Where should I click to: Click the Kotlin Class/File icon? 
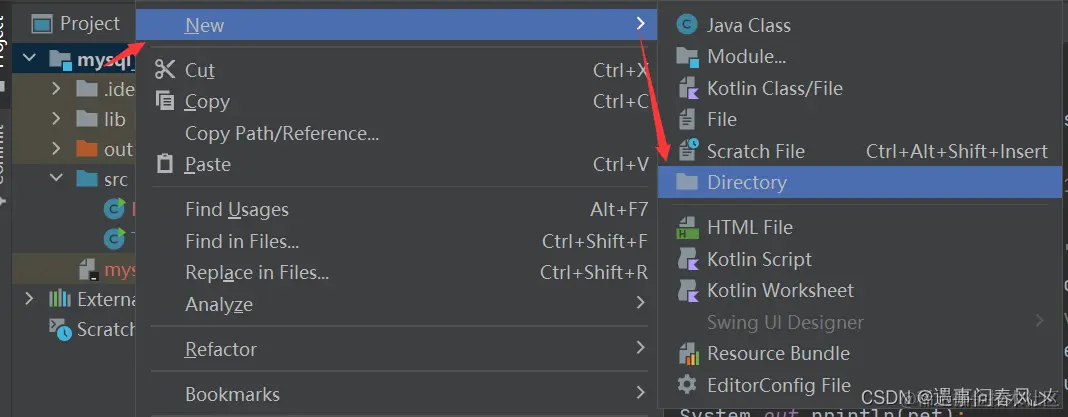pyautogui.click(x=689, y=89)
